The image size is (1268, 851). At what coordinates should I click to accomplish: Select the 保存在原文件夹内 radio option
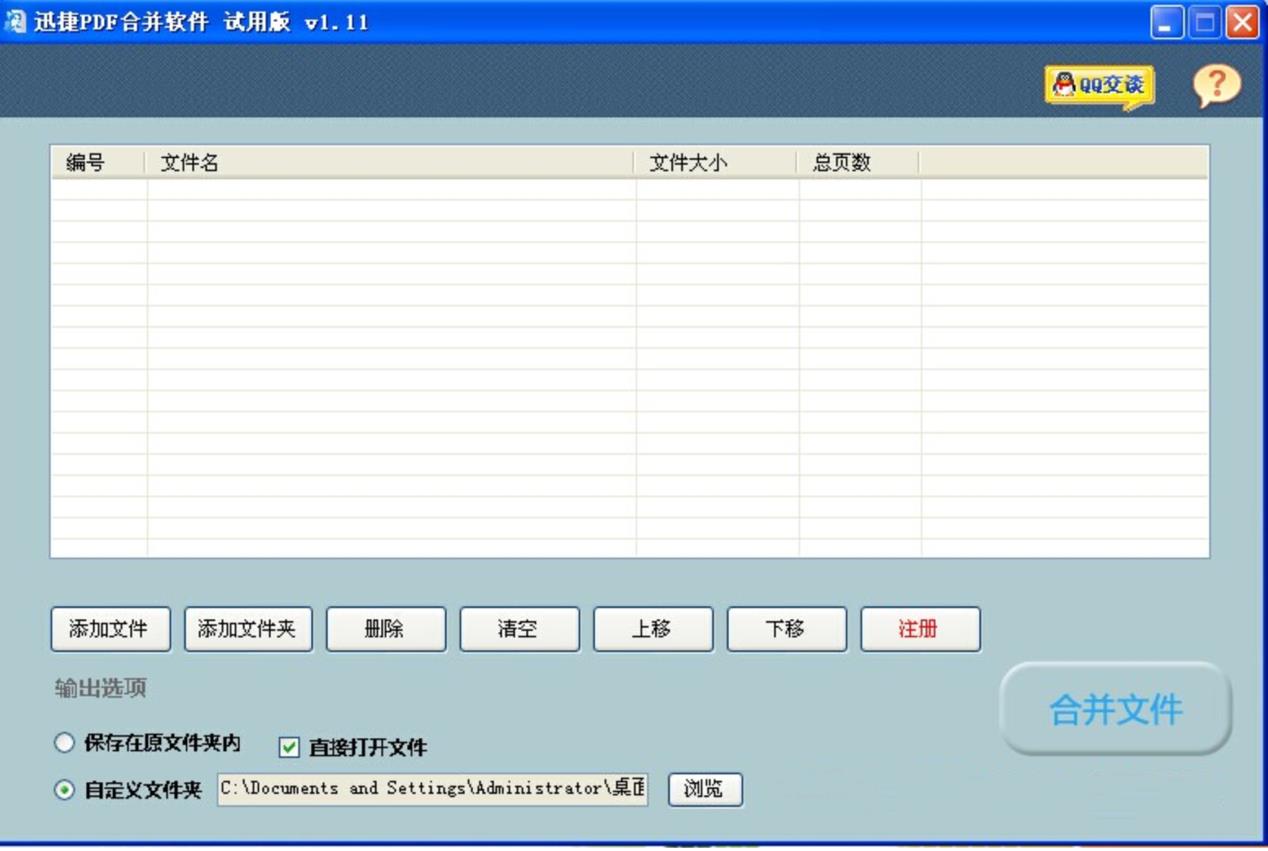65,743
